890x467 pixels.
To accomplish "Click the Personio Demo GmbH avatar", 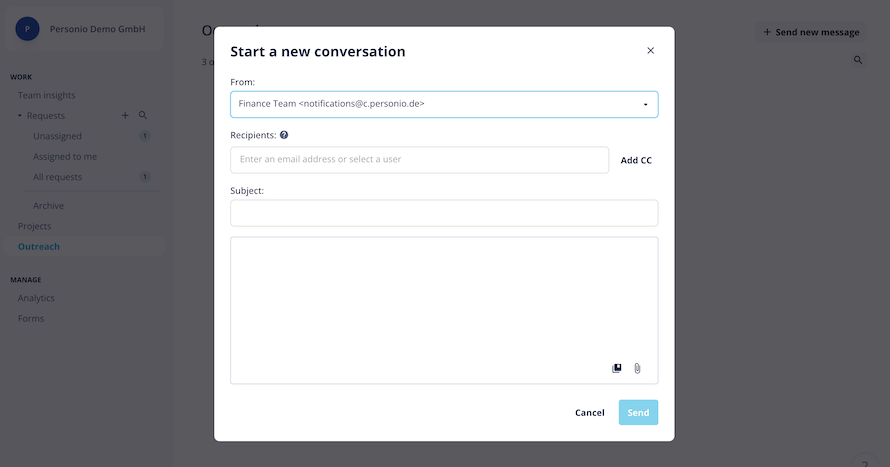I will (27, 29).
